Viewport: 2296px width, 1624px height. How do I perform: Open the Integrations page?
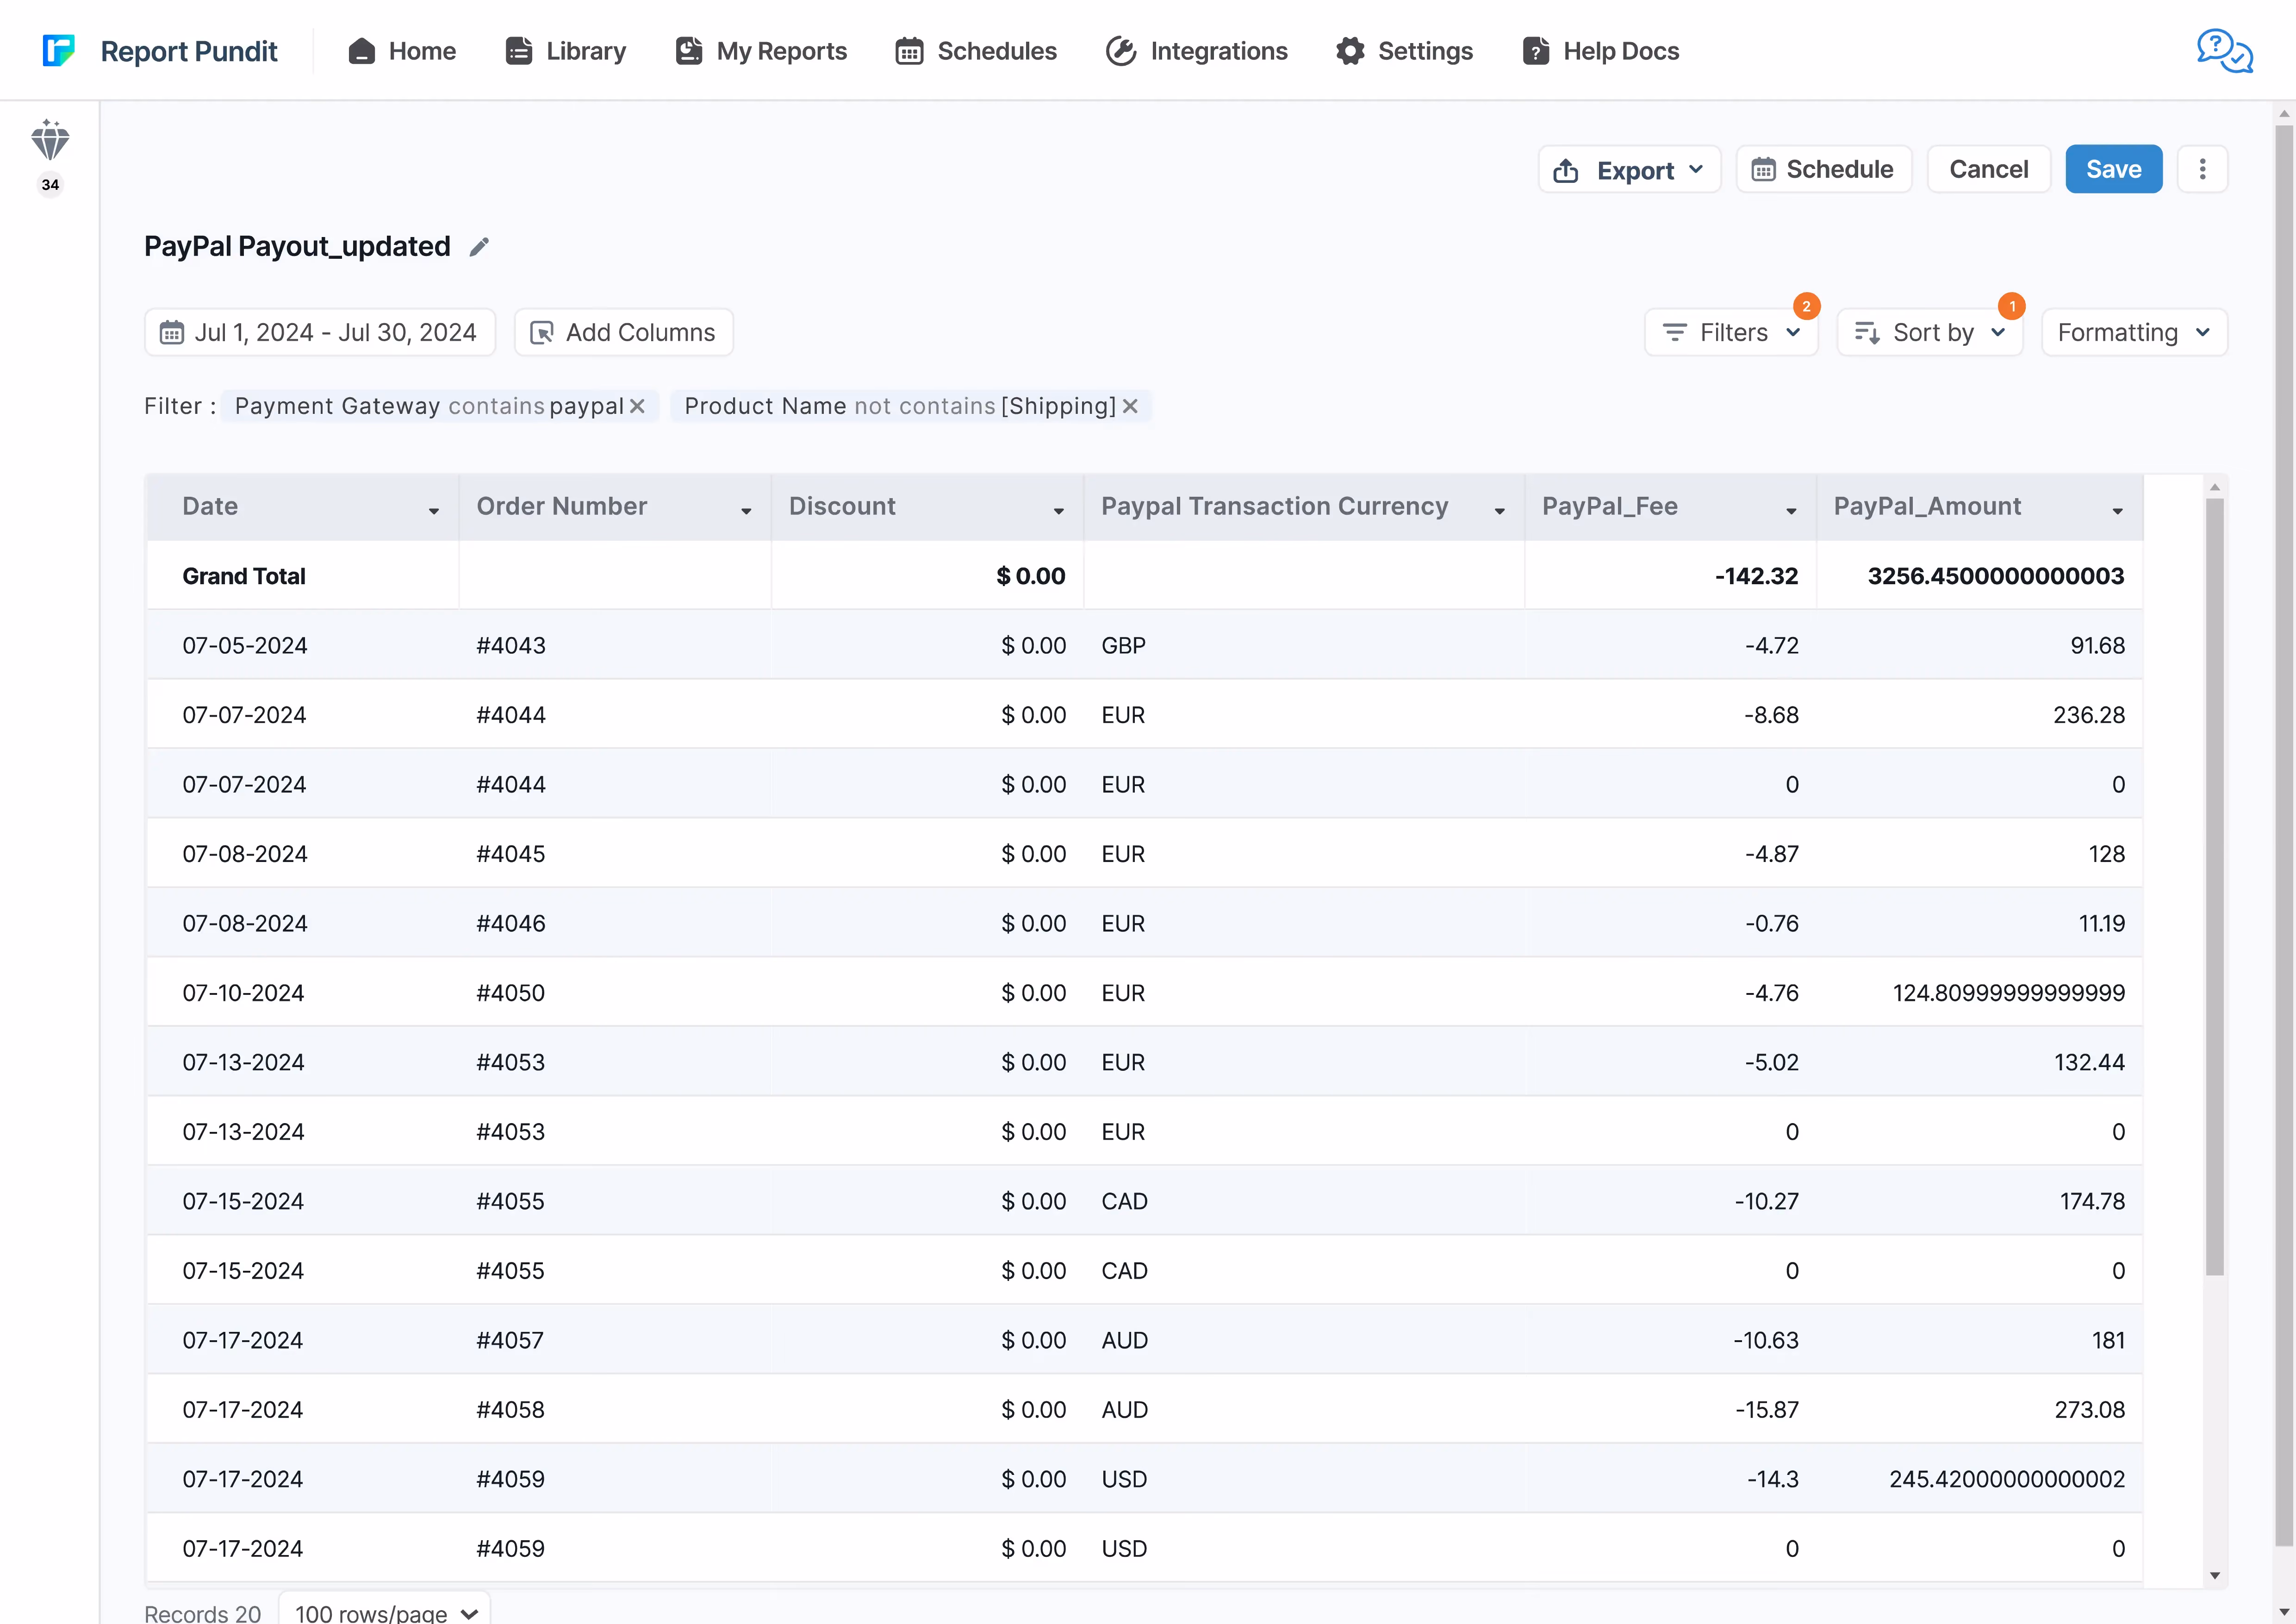(1197, 51)
